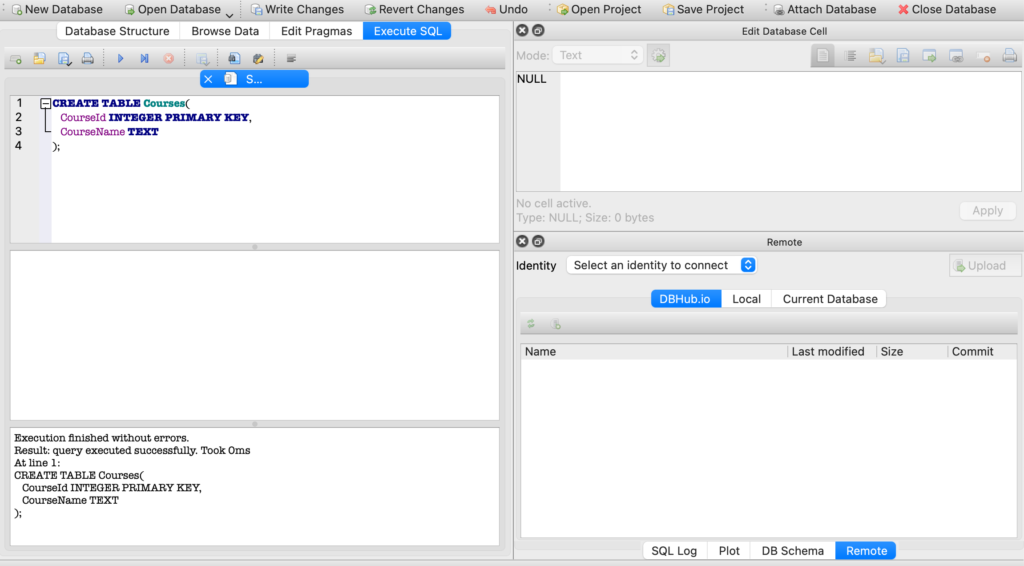This screenshot has height=566, width=1024.
Task: Click Write Changes in main toolbar
Action: (297, 10)
